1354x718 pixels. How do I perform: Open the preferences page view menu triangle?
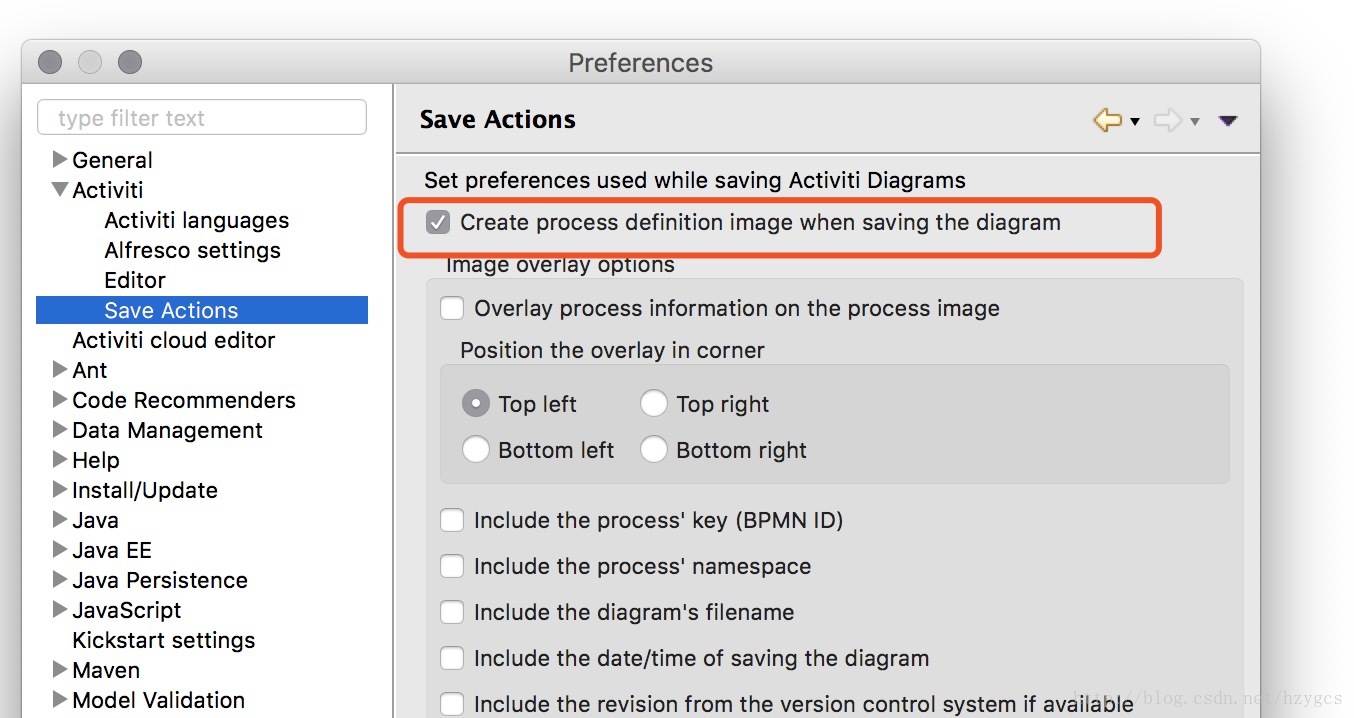click(x=1229, y=121)
